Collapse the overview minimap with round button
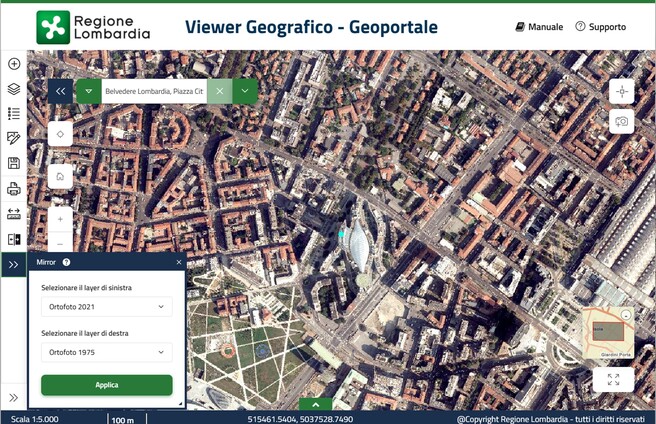 [x=626, y=315]
